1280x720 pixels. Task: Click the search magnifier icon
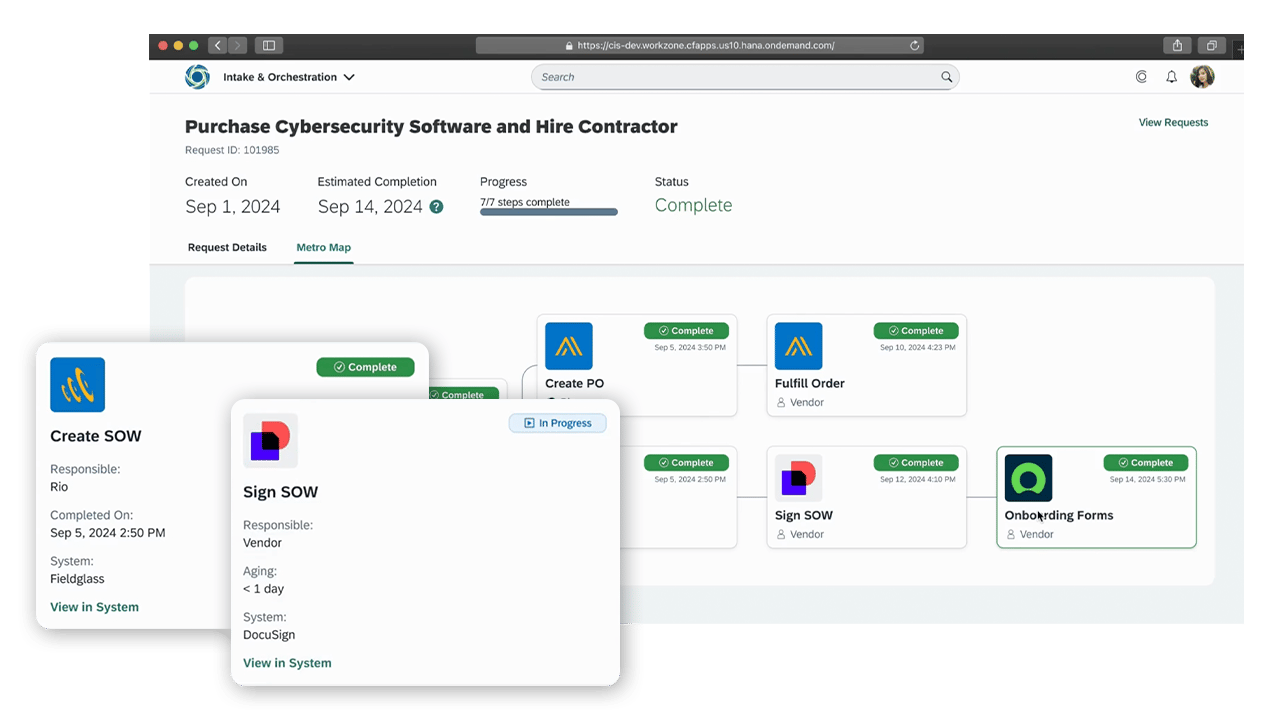(x=946, y=77)
